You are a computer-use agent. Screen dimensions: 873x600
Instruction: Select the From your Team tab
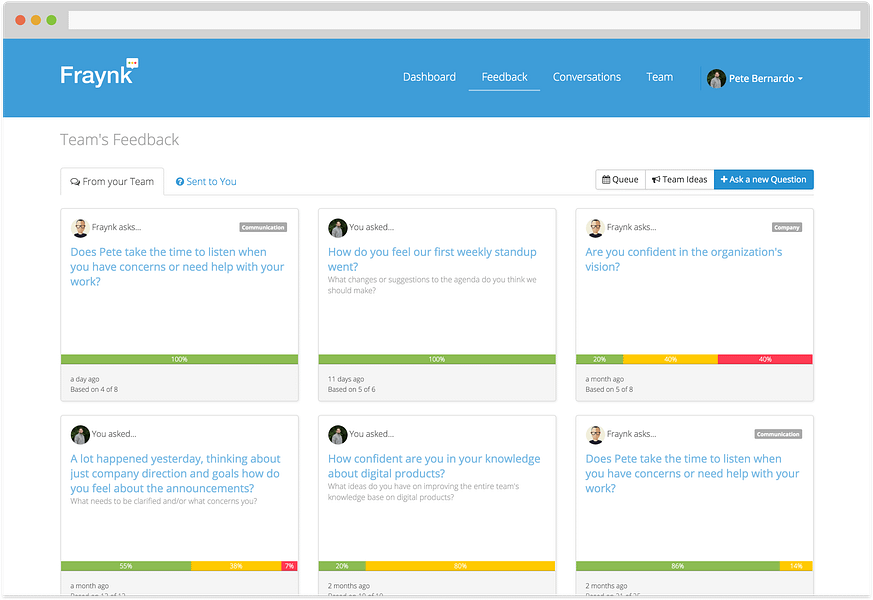tap(112, 181)
